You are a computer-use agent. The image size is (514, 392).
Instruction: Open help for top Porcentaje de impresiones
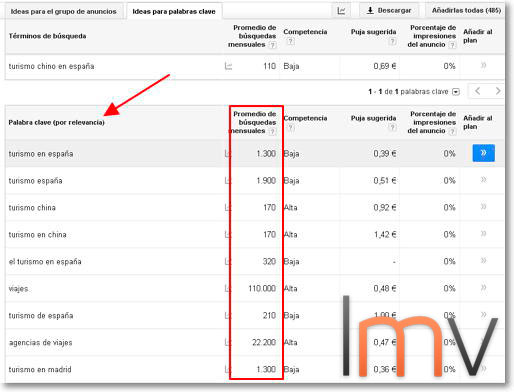pyautogui.click(x=452, y=45)
